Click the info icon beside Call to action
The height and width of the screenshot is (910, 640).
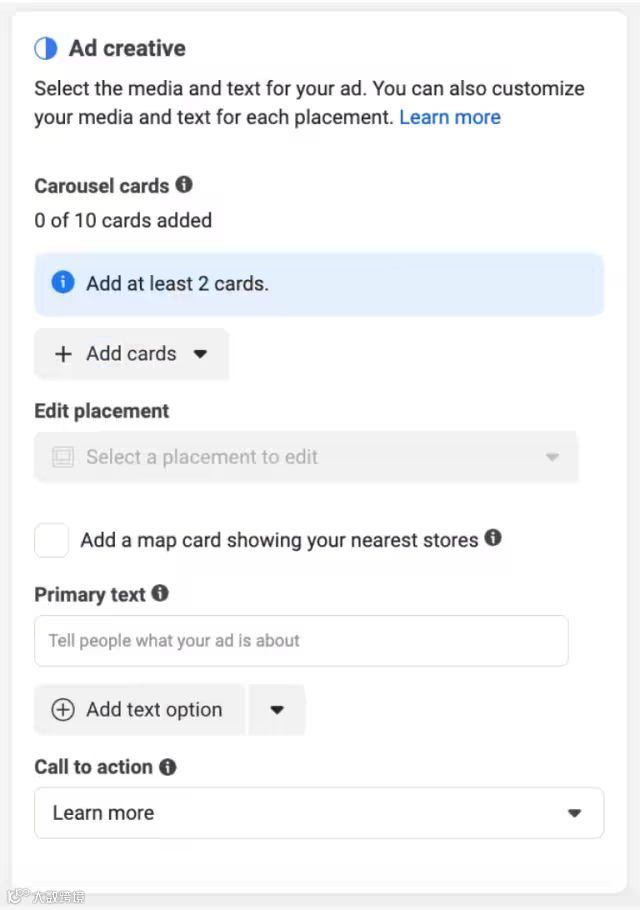(167, 767)
